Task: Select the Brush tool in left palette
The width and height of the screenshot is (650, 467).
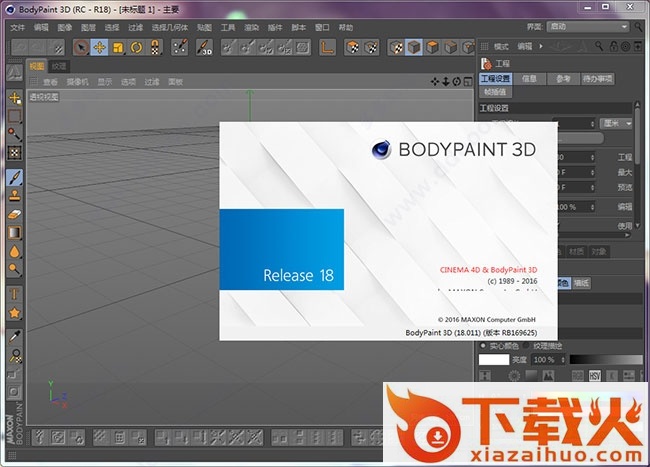Action: 15,177
